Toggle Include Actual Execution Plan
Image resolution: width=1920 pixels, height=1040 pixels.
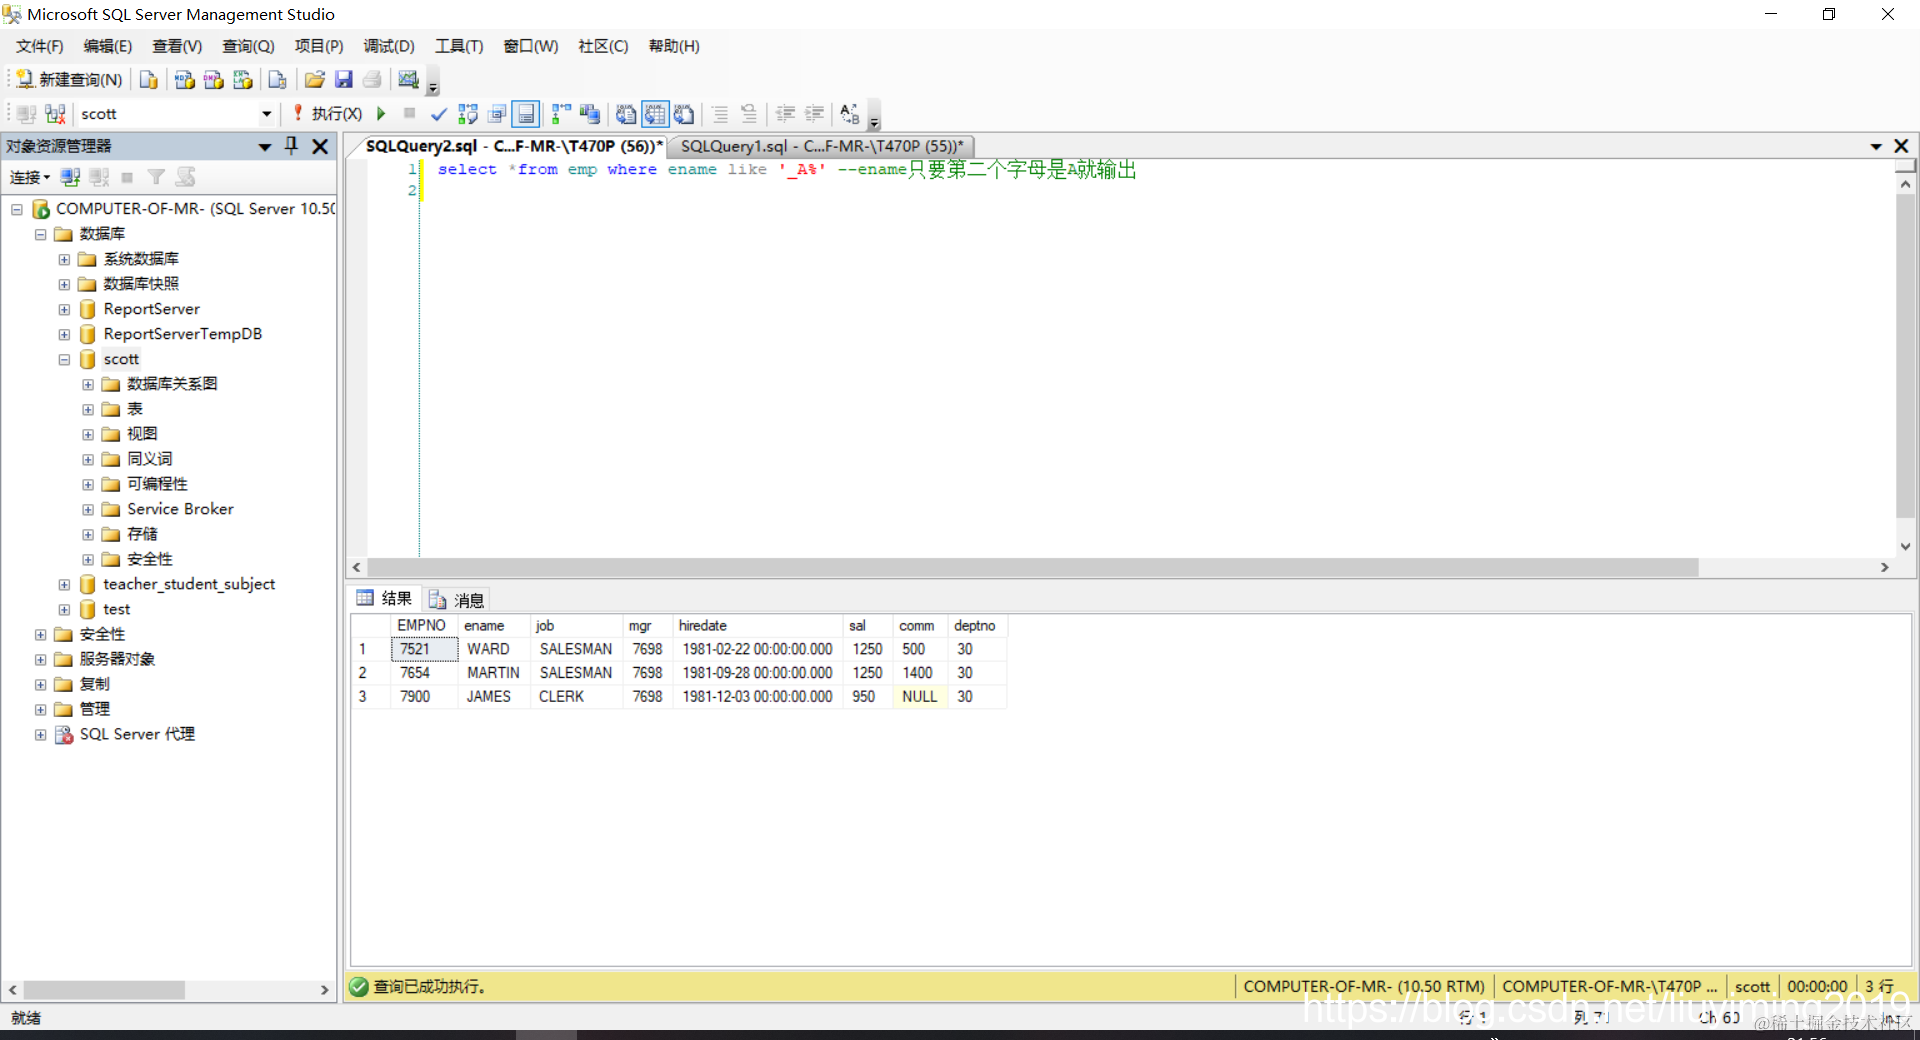[561, 114]
